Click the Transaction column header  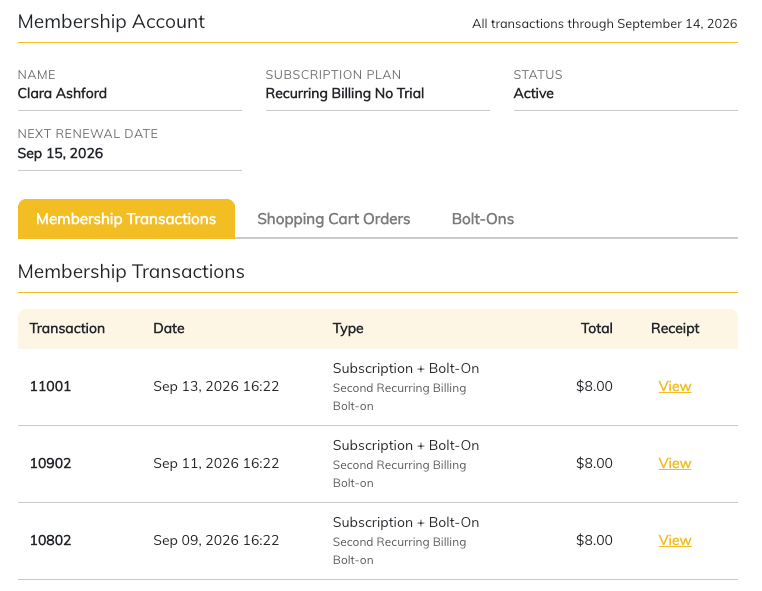[x=67, y=329]
